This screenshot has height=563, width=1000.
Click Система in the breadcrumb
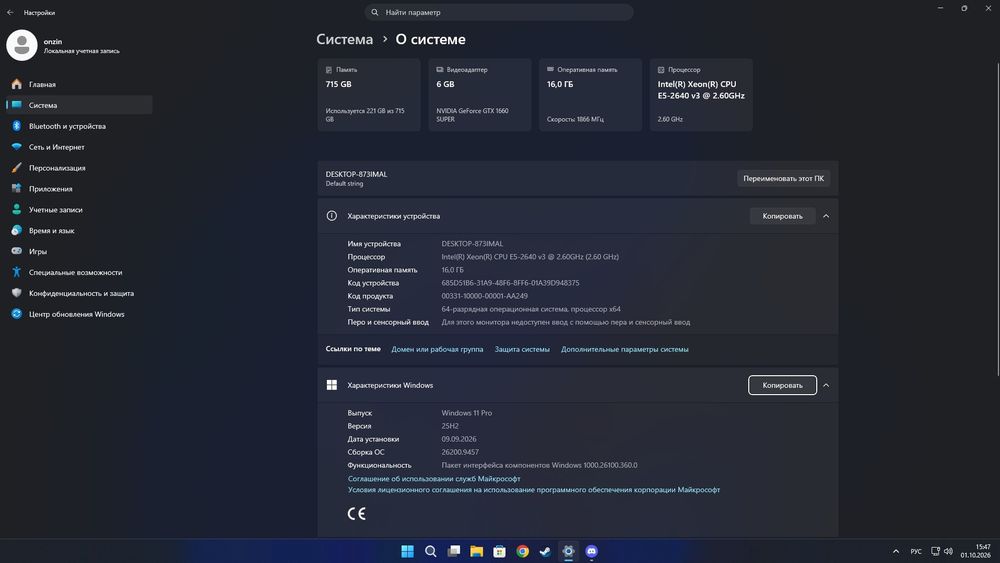(x=344, y=40)
